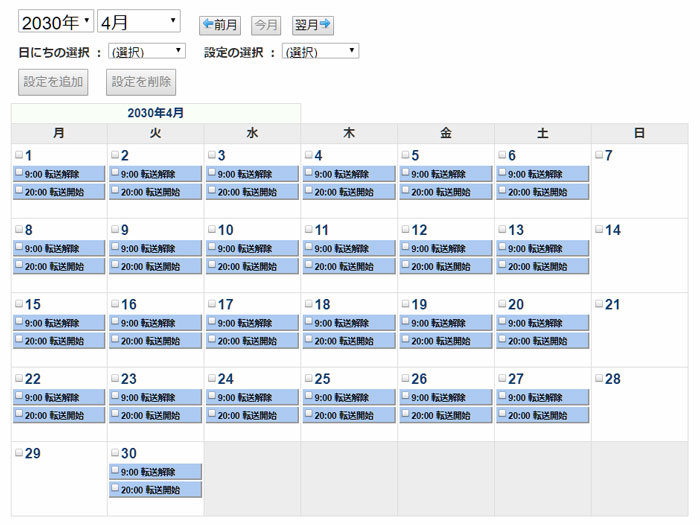Click the 2030年4月 calendar header

click(155, 113)
